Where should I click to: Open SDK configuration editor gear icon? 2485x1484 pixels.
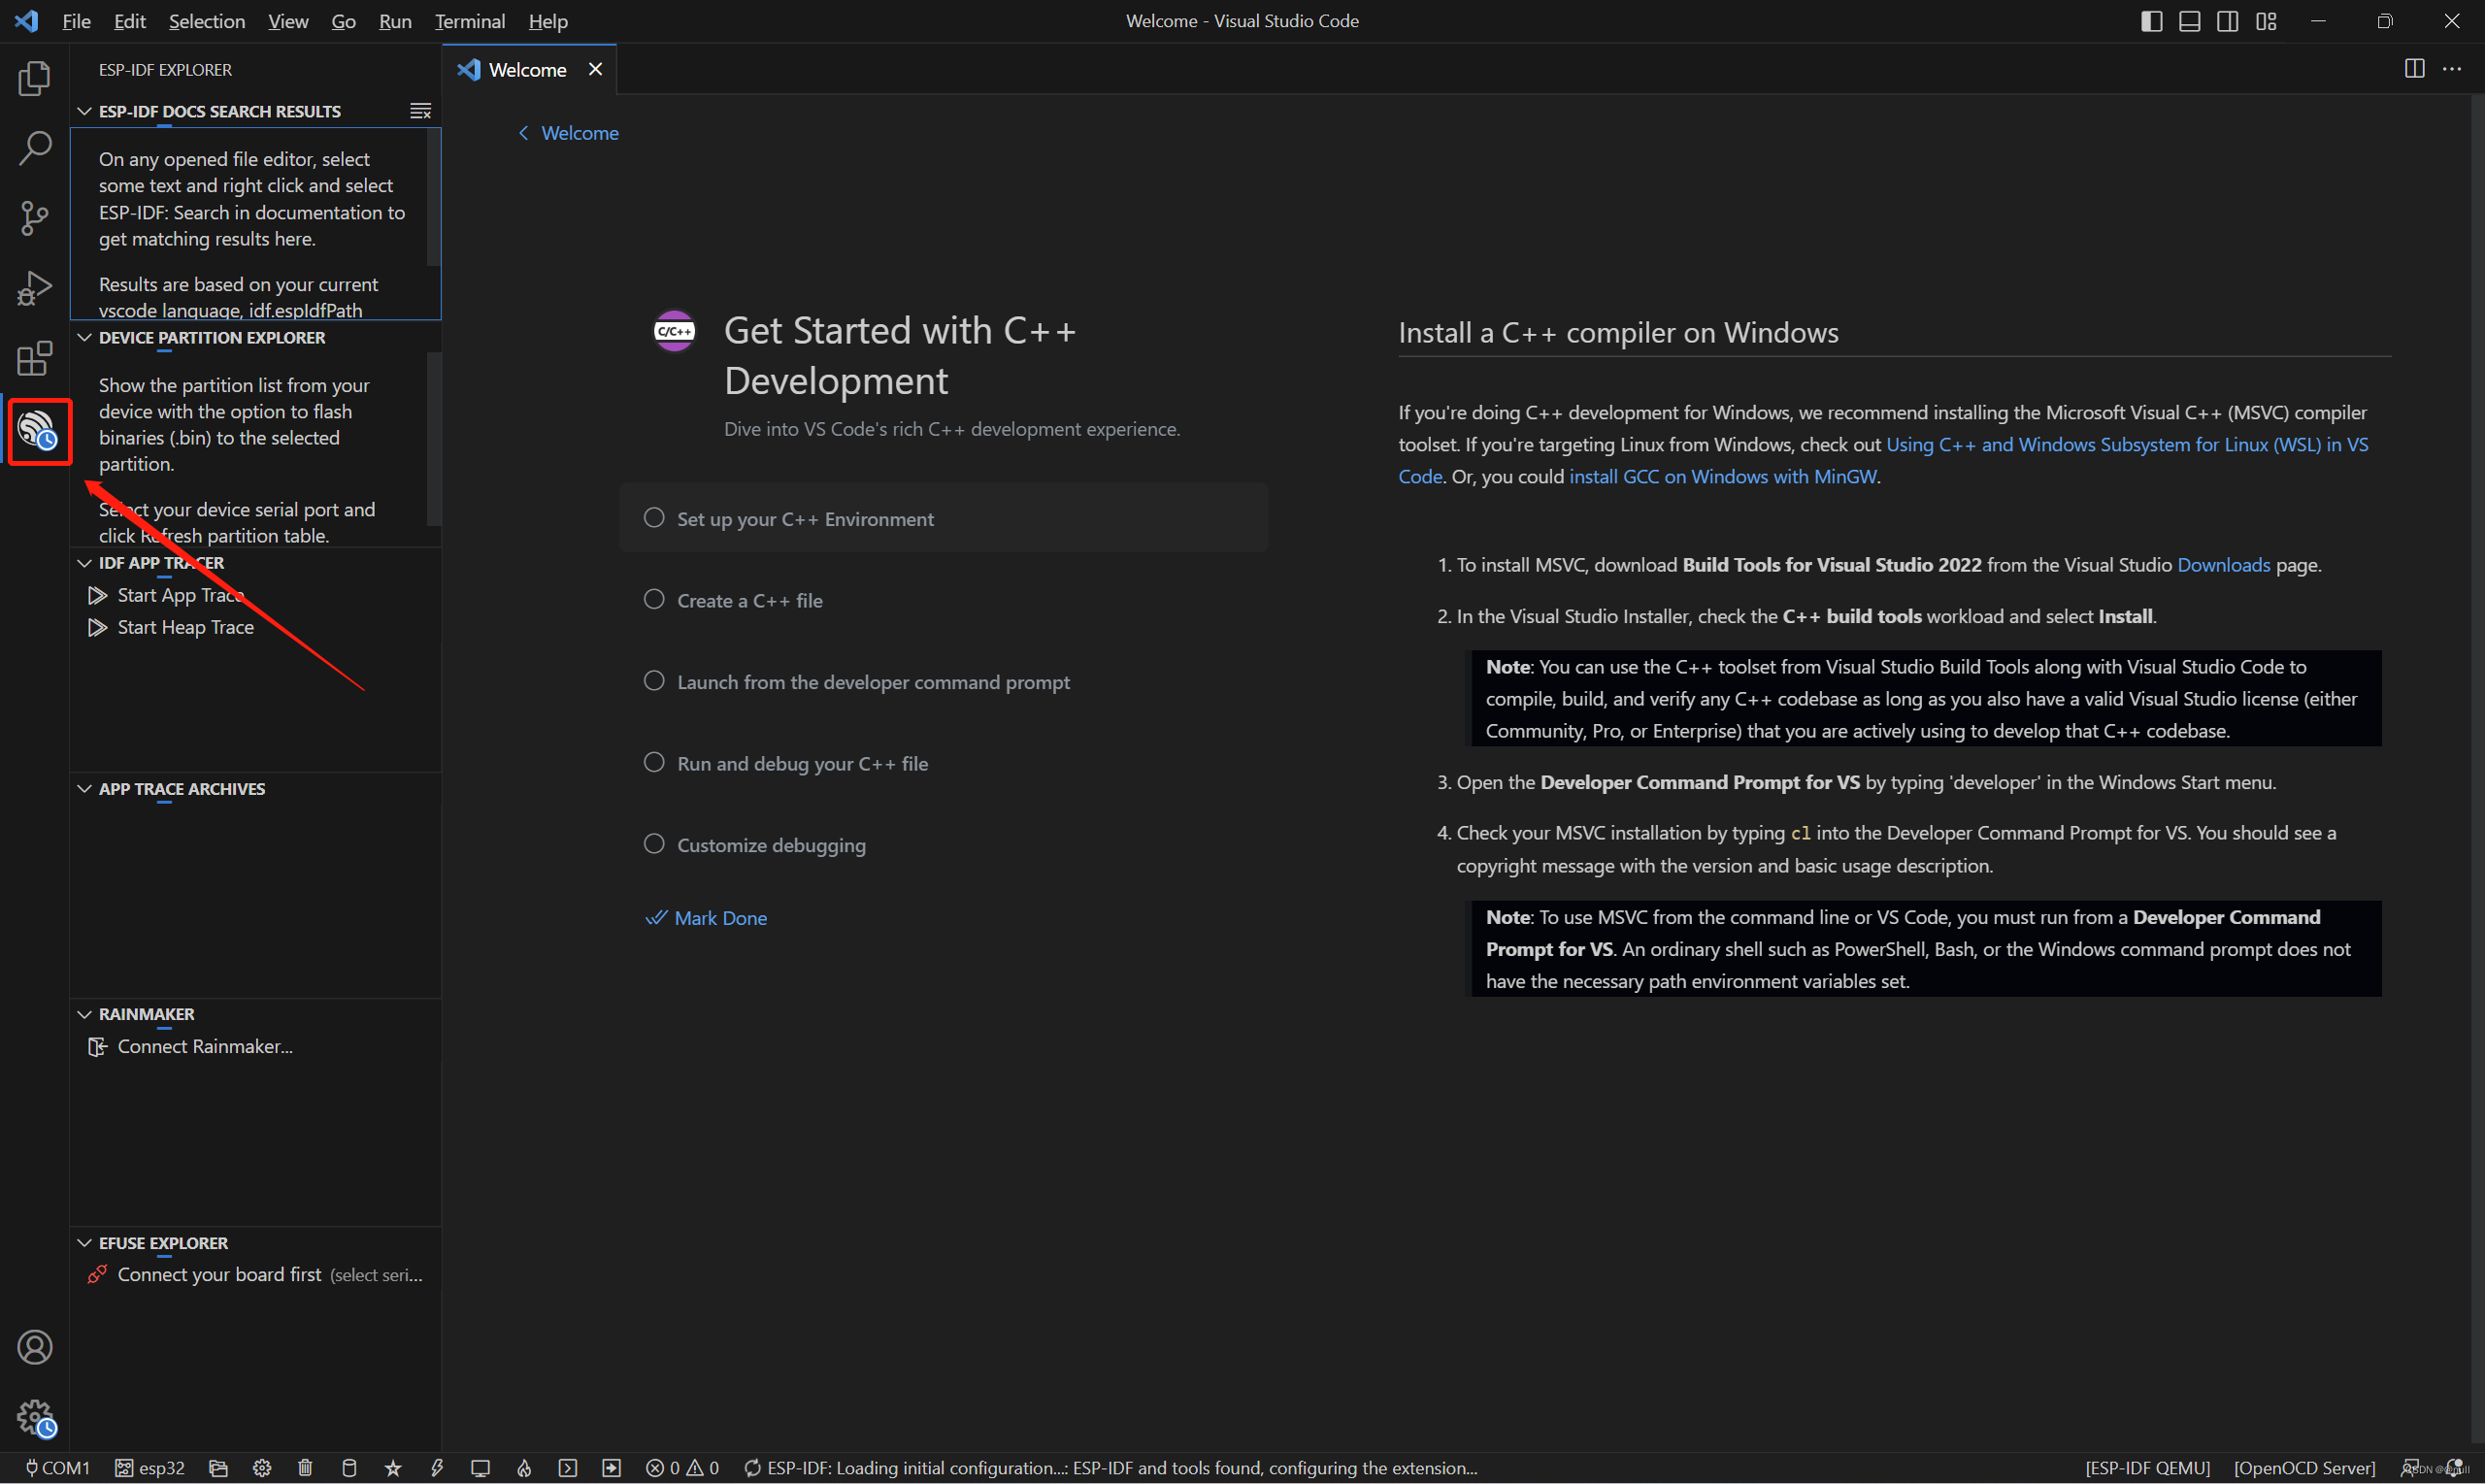pyautogui.click(x=262, y=1468)
